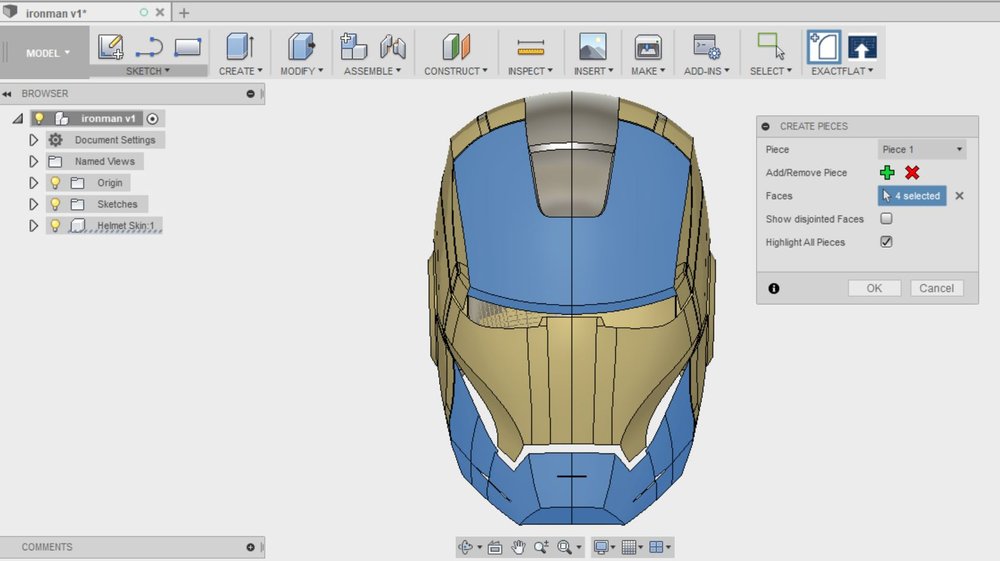The image size is (1000, 561).
Task: Uncheck Highlight All Pieces checkbox
Action: click(886, 242)
